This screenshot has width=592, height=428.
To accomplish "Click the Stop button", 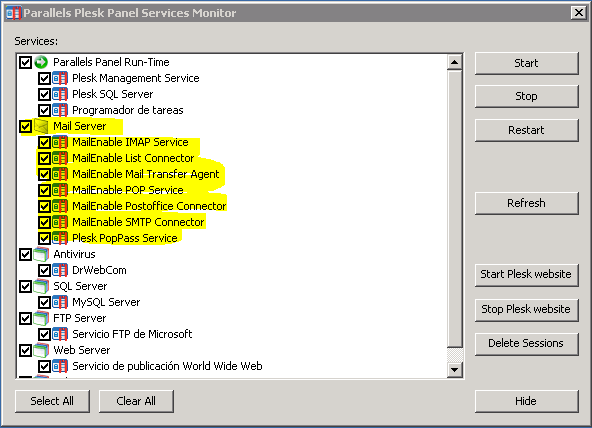I will 526,96.
